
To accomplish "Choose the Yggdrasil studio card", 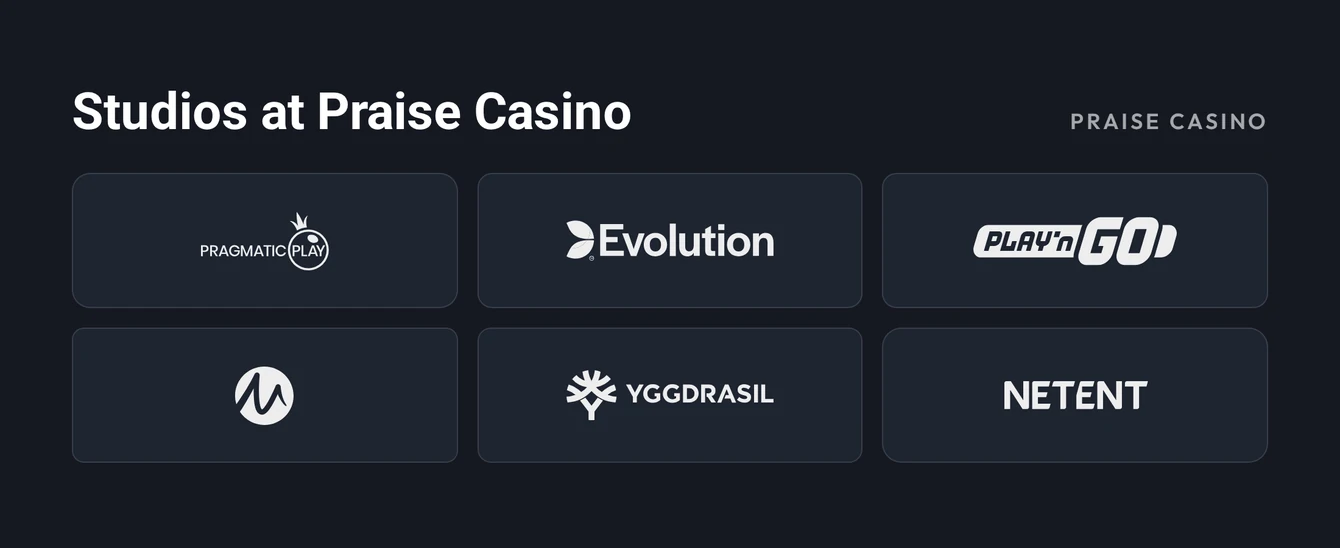I will pyautogui.click(x=670, y=395).
